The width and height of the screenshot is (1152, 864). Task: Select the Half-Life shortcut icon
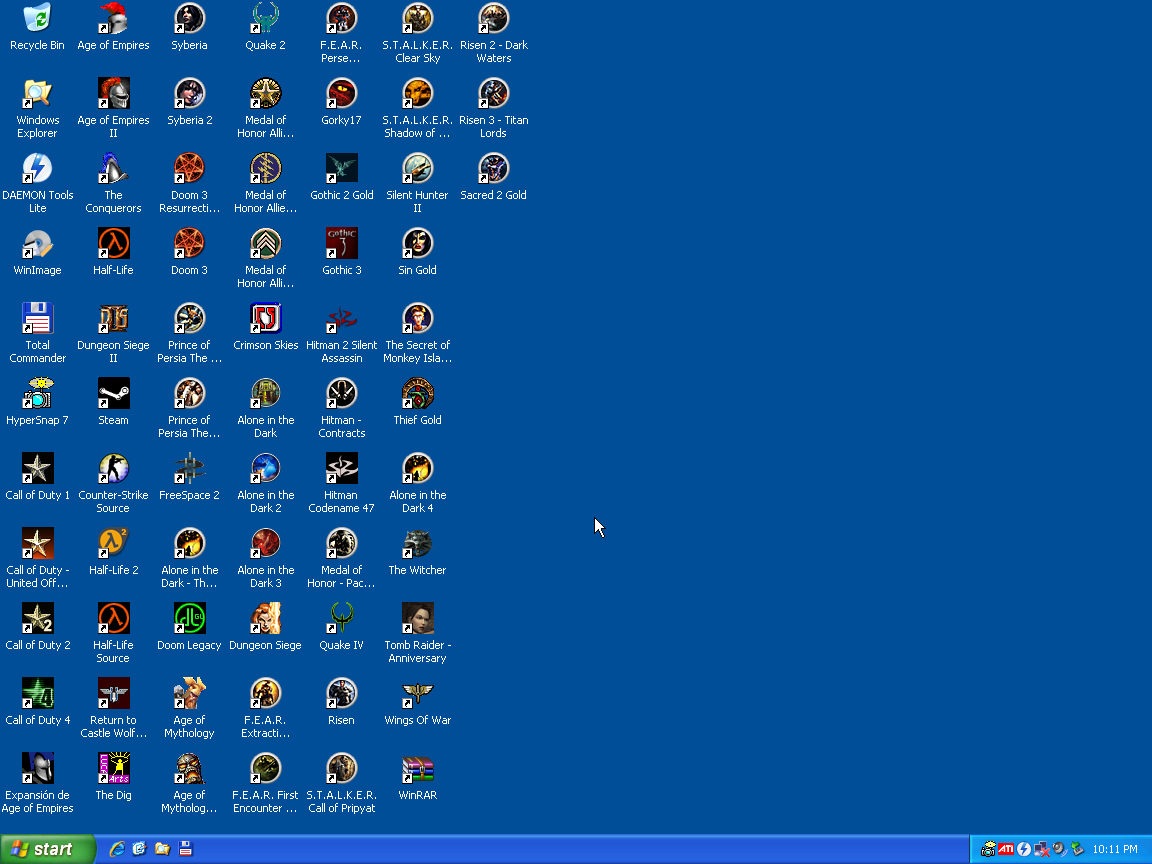pos(114,244)
